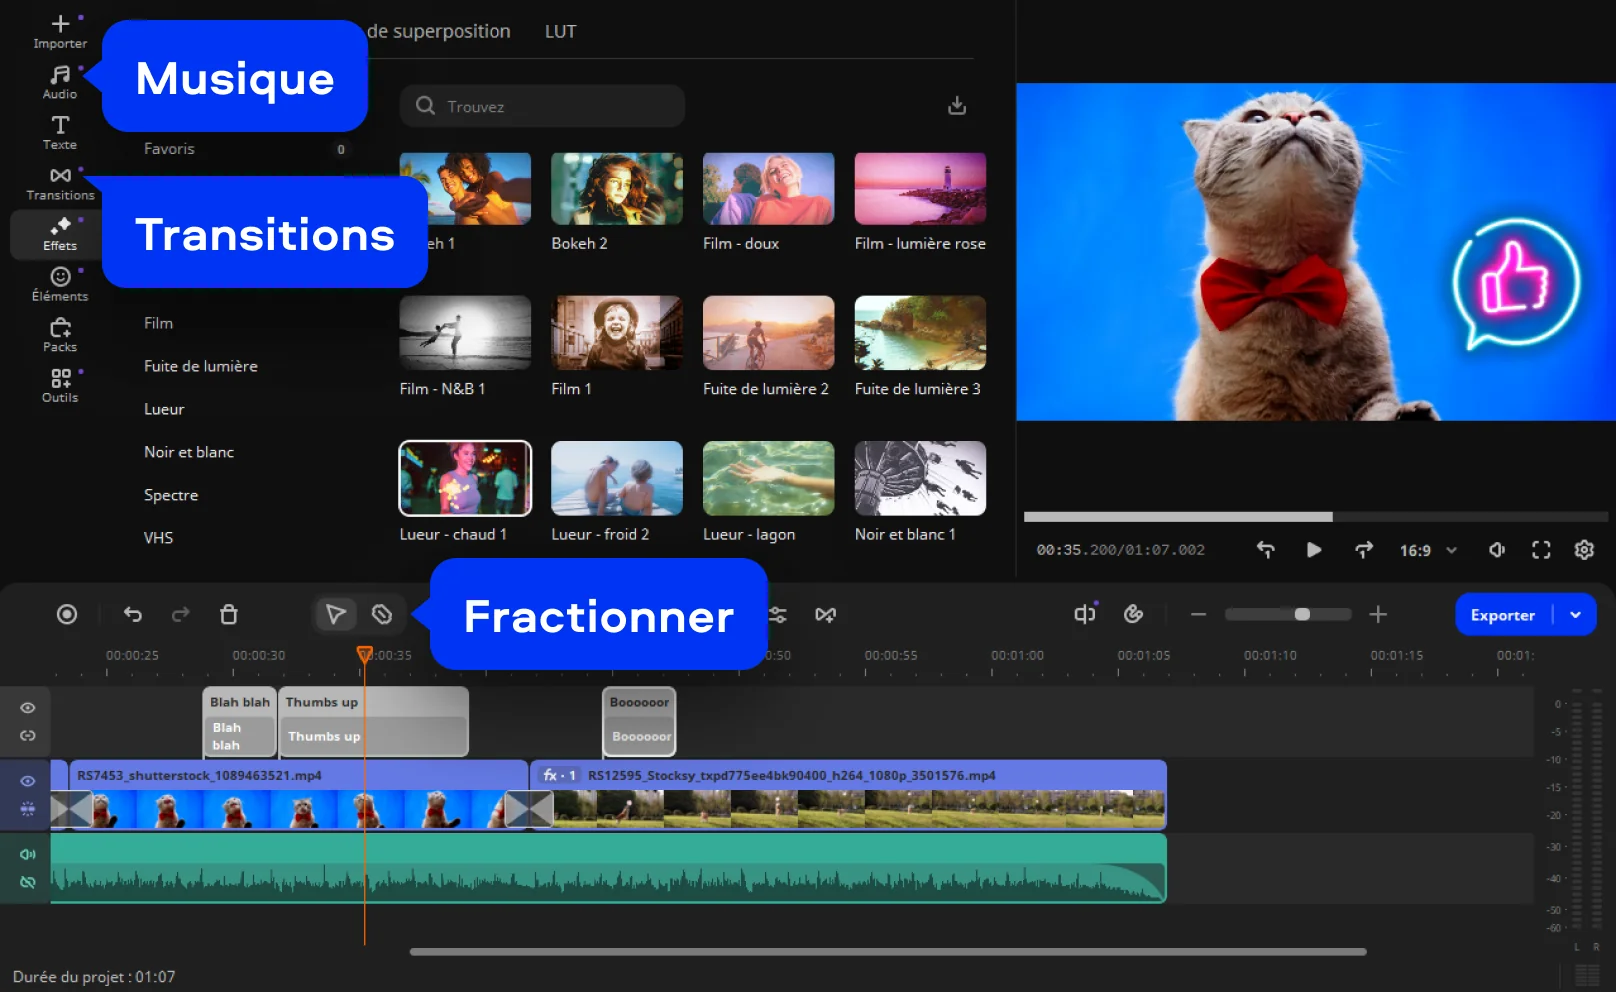
Task: Open the Éléments panel
Action: point(60,284)
